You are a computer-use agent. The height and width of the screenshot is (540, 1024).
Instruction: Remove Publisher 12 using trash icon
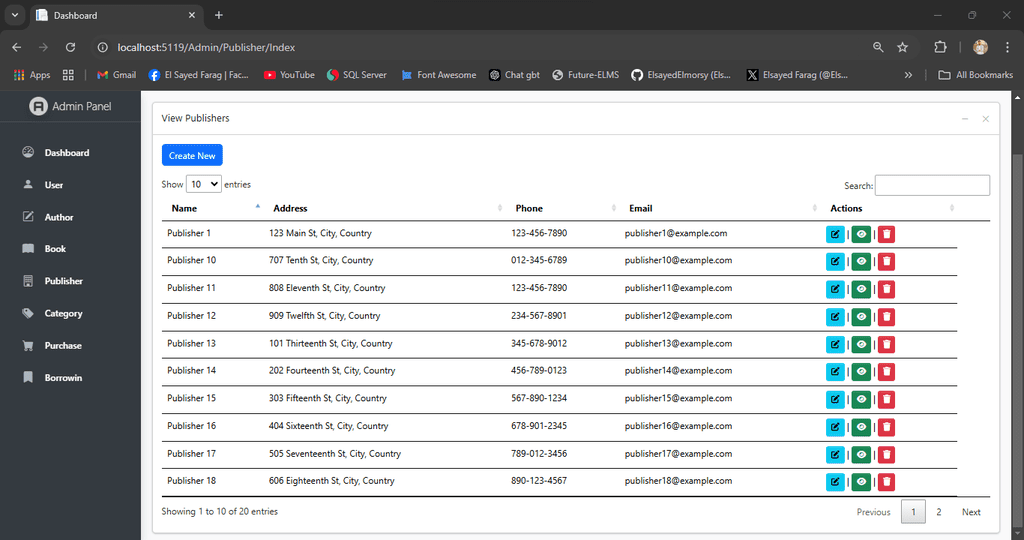tap(886, 317)
